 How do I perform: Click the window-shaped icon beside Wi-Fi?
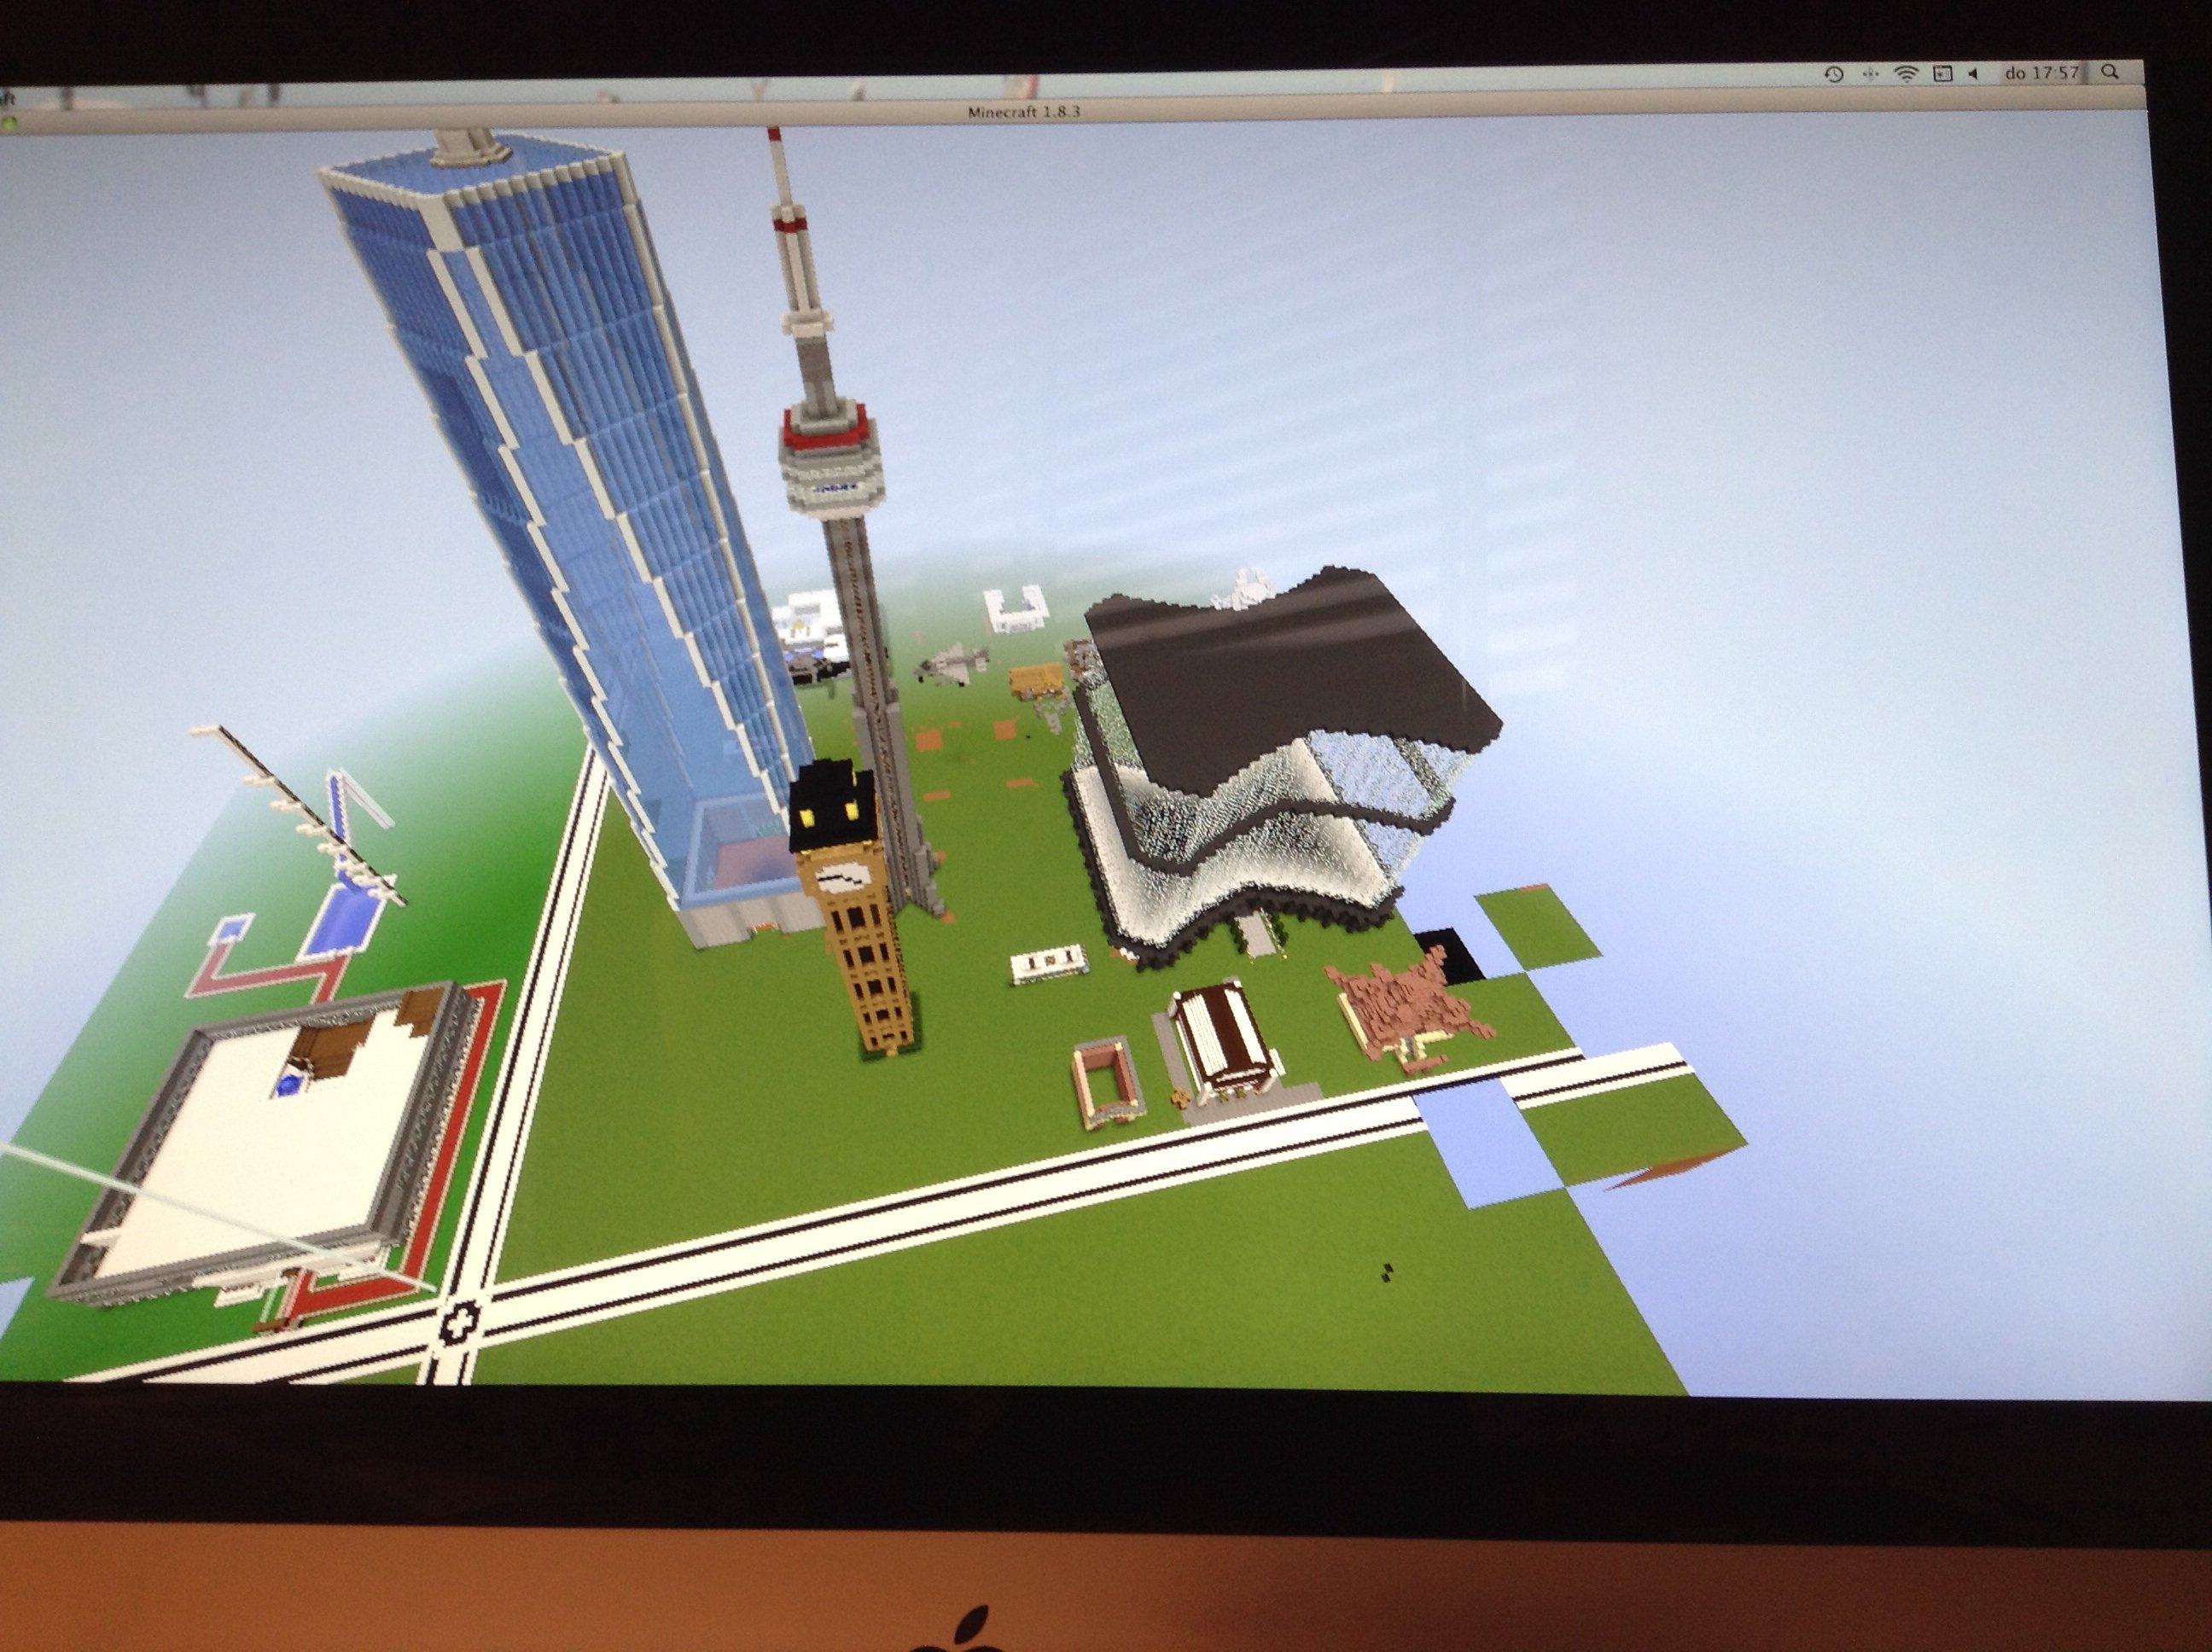(x=1942, y=74)
